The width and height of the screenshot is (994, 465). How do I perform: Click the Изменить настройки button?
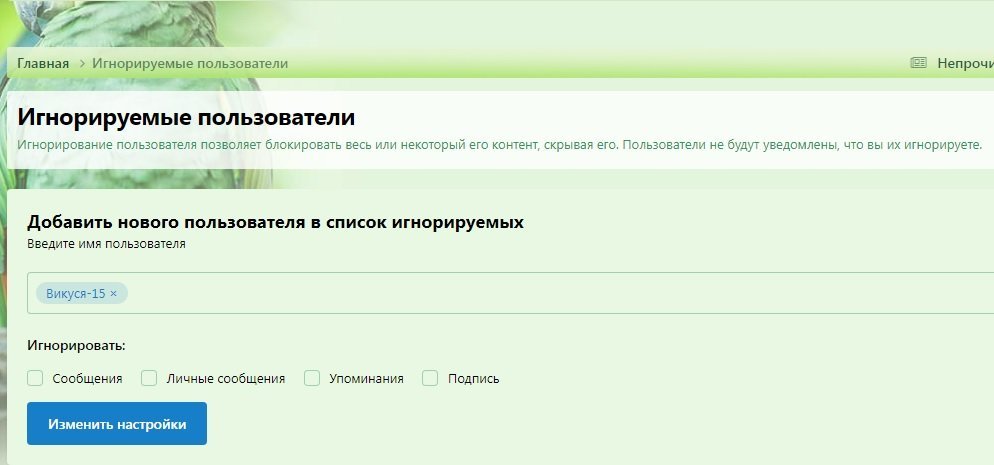tap(117, 424)
